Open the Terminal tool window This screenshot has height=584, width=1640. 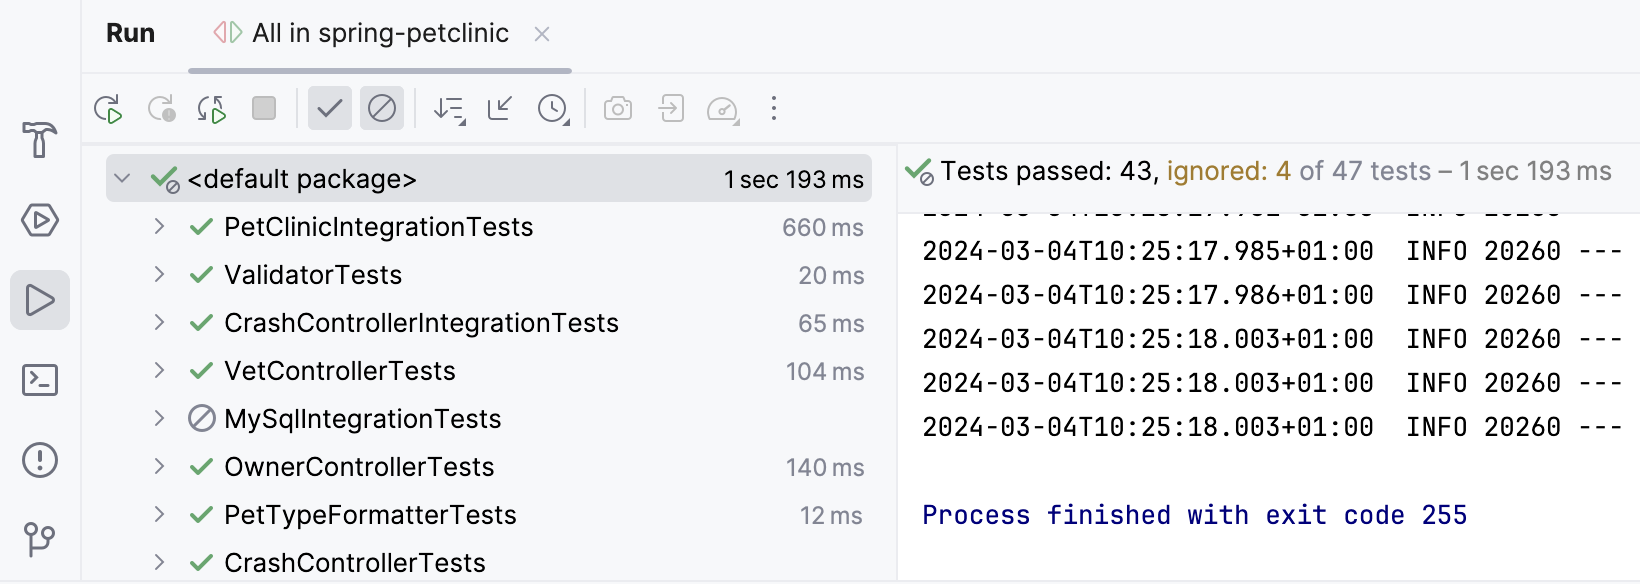tap(39, 381)
